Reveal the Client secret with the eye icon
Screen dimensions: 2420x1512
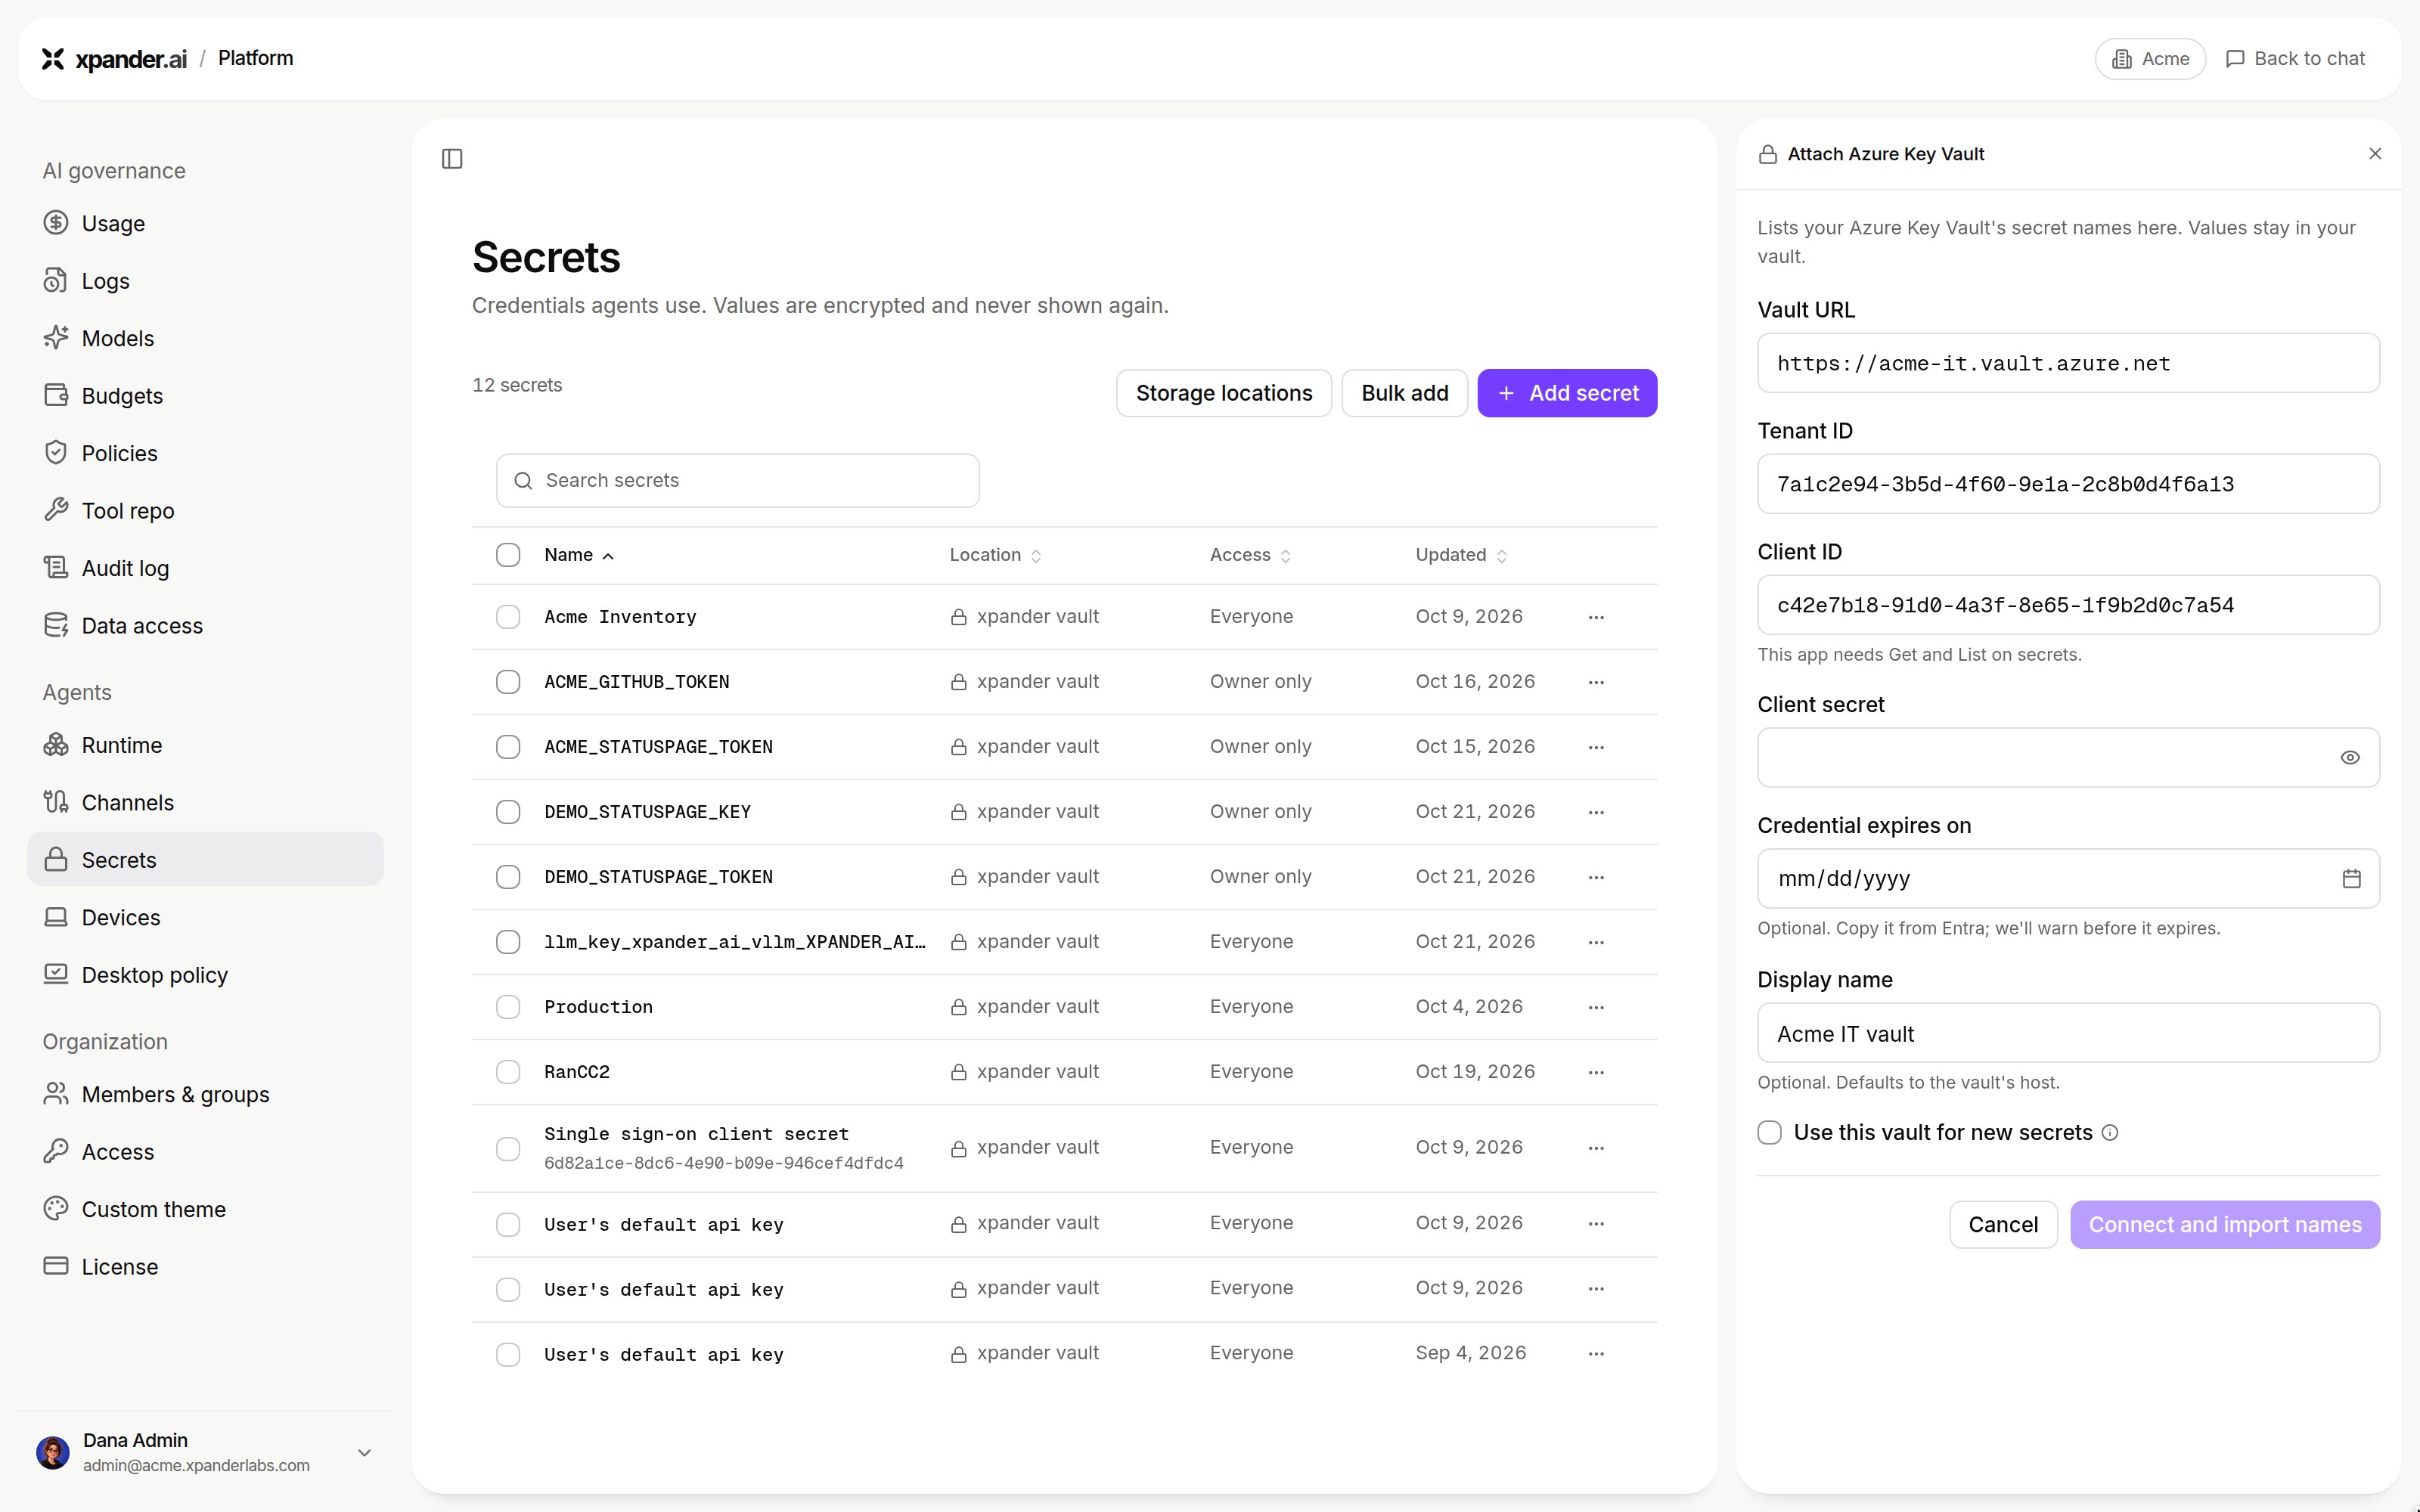[2350, 757]
